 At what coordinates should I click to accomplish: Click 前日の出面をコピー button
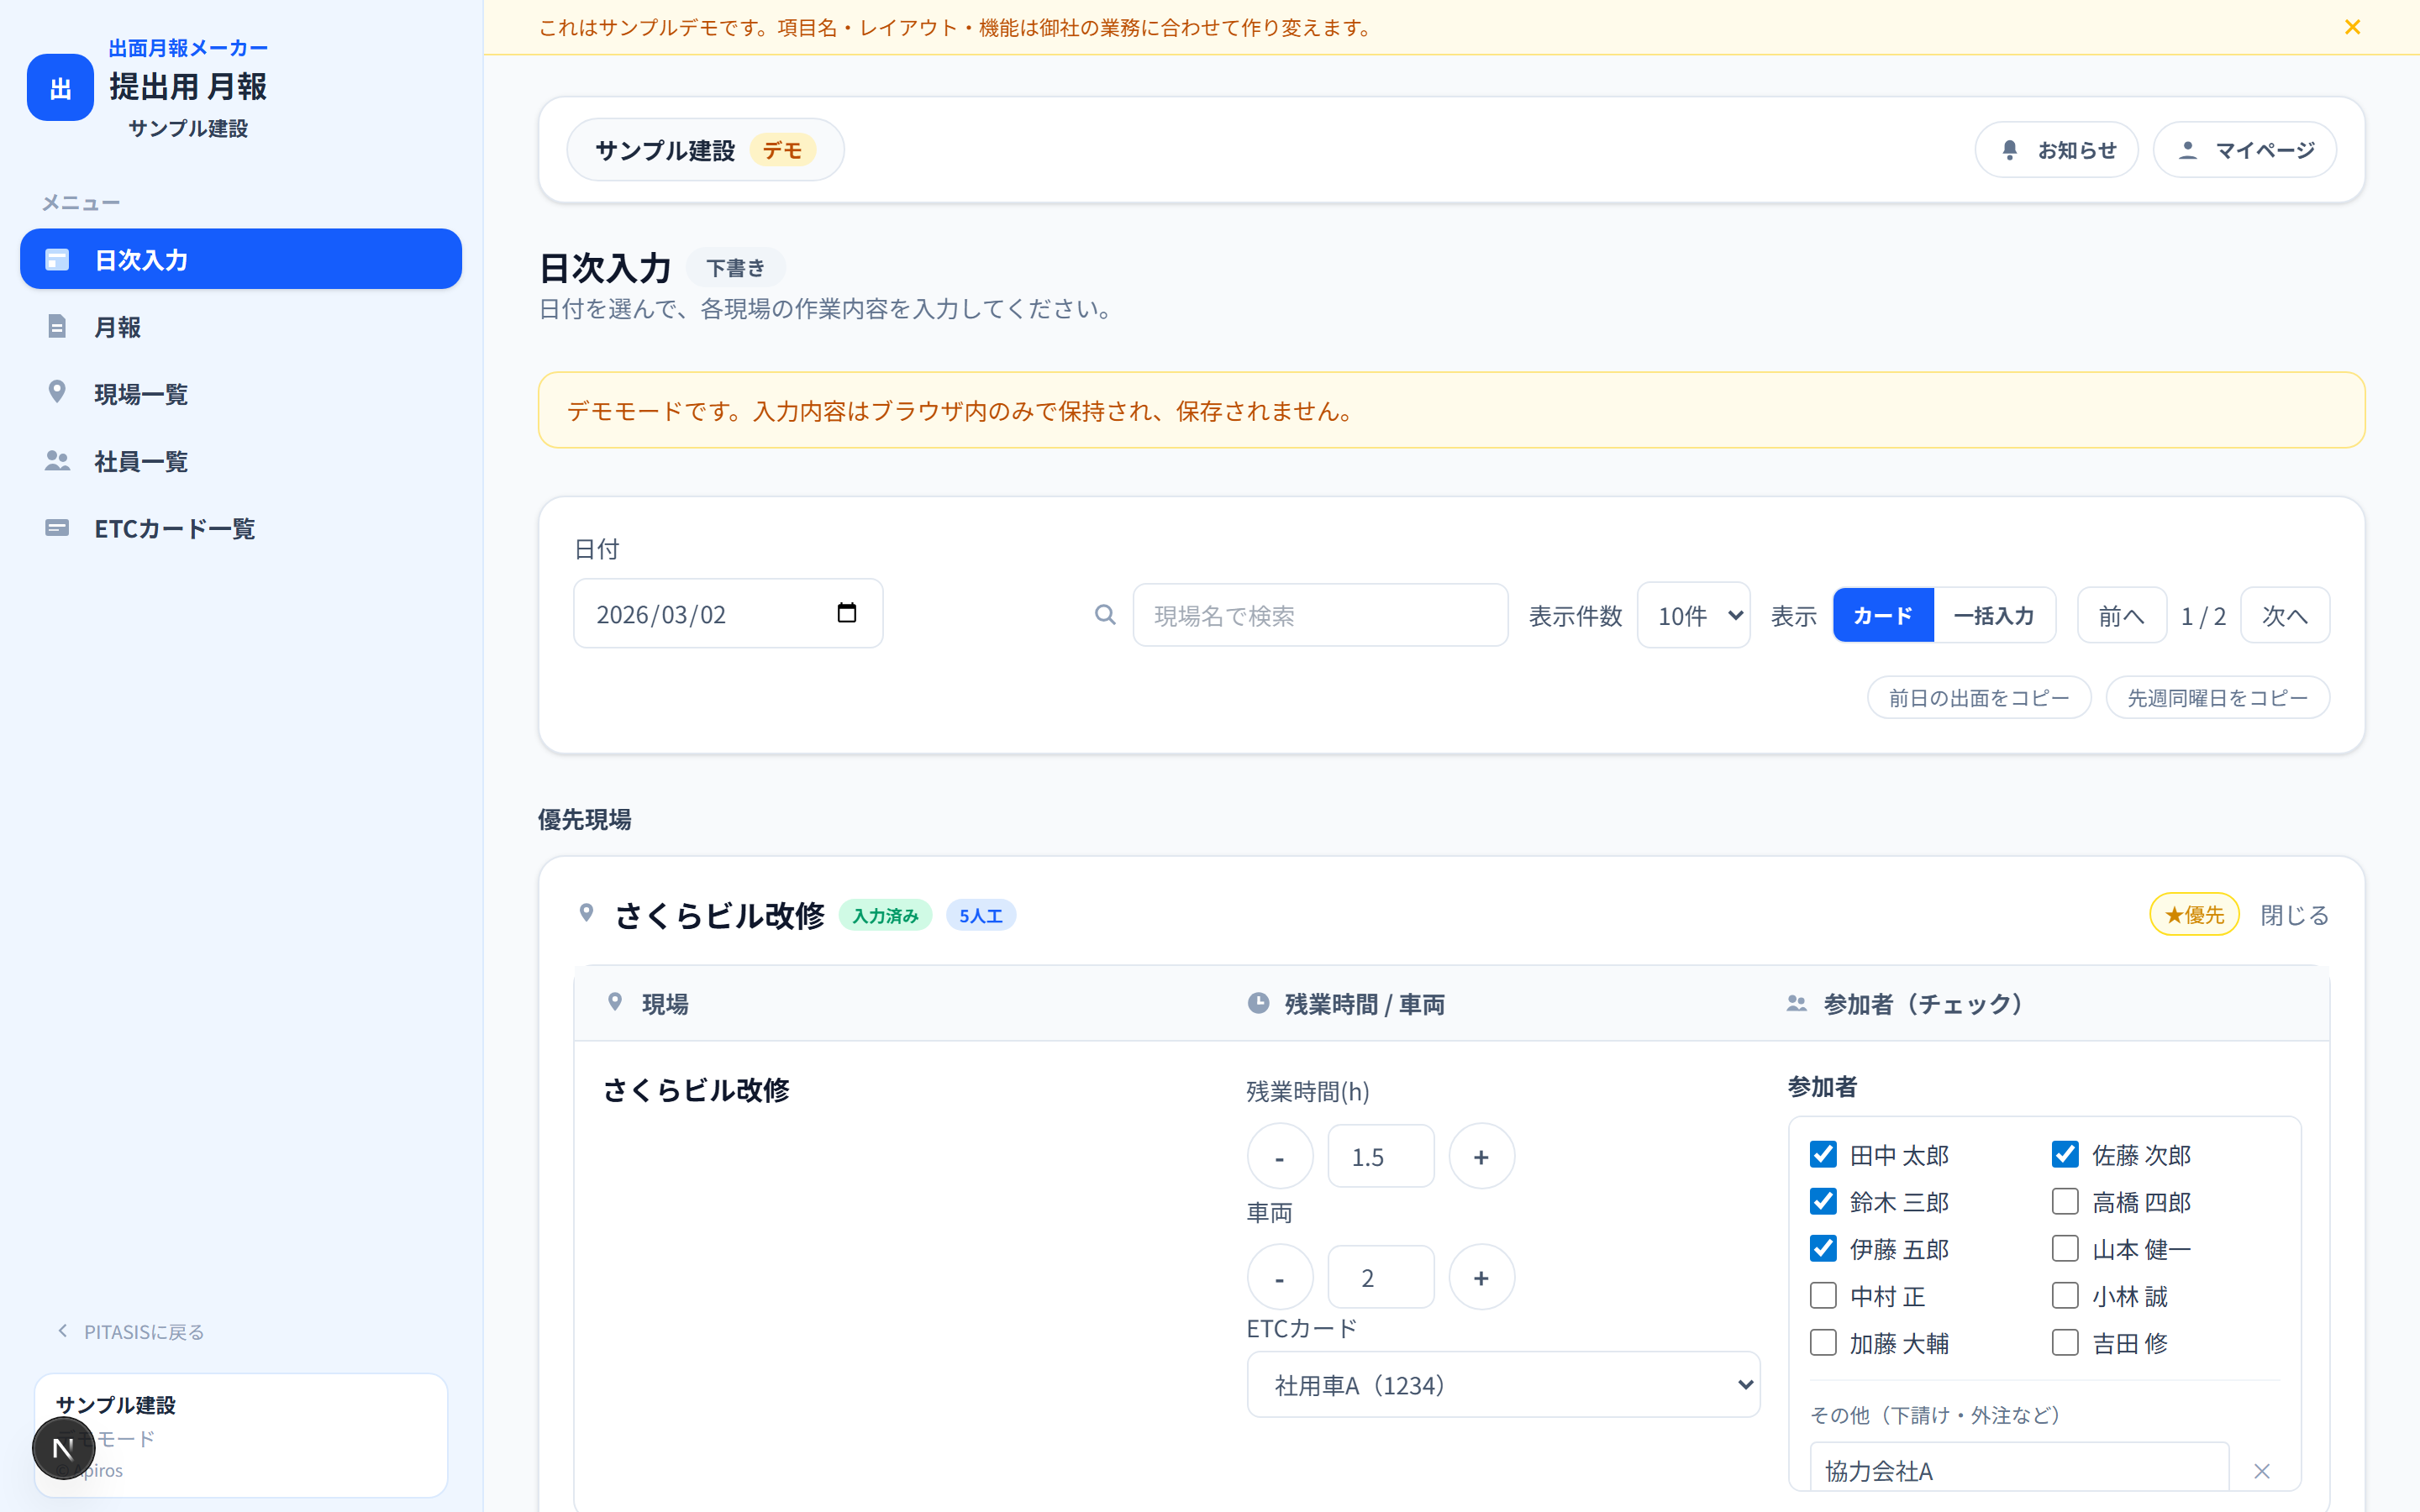point(1978,697)
